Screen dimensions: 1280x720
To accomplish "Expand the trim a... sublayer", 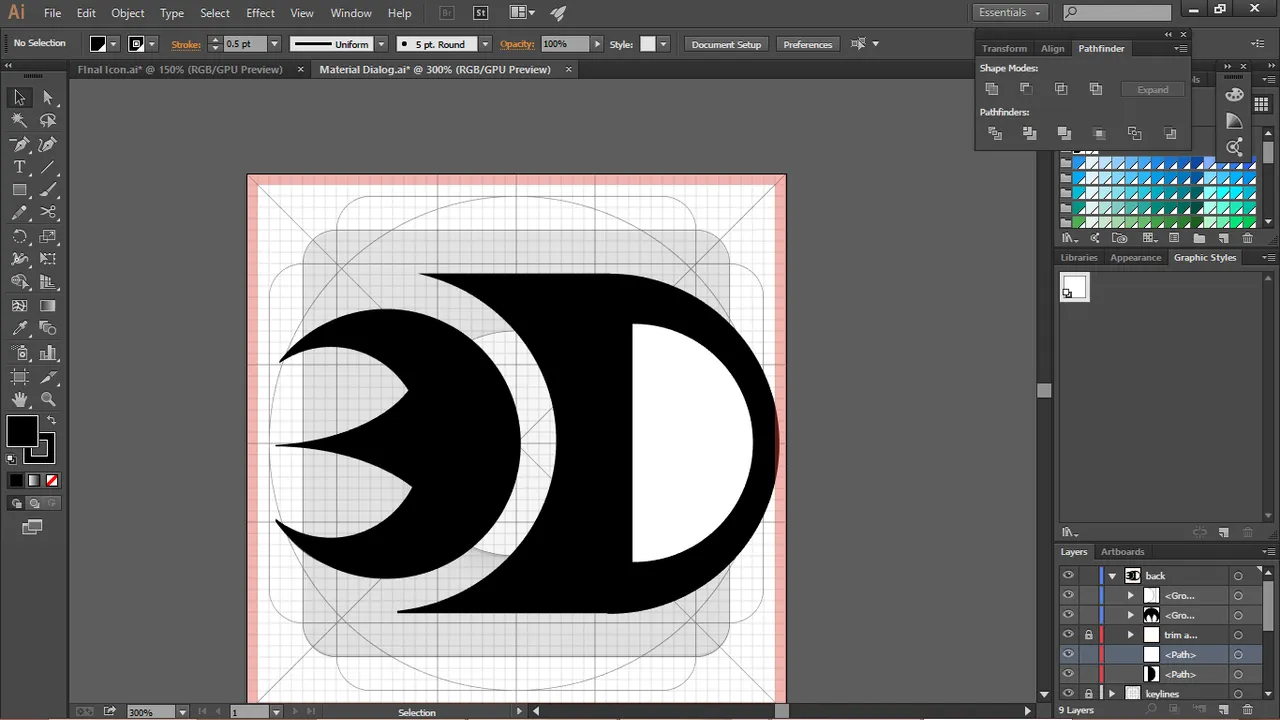I will pyautogui.click(x=1131, y=635).
